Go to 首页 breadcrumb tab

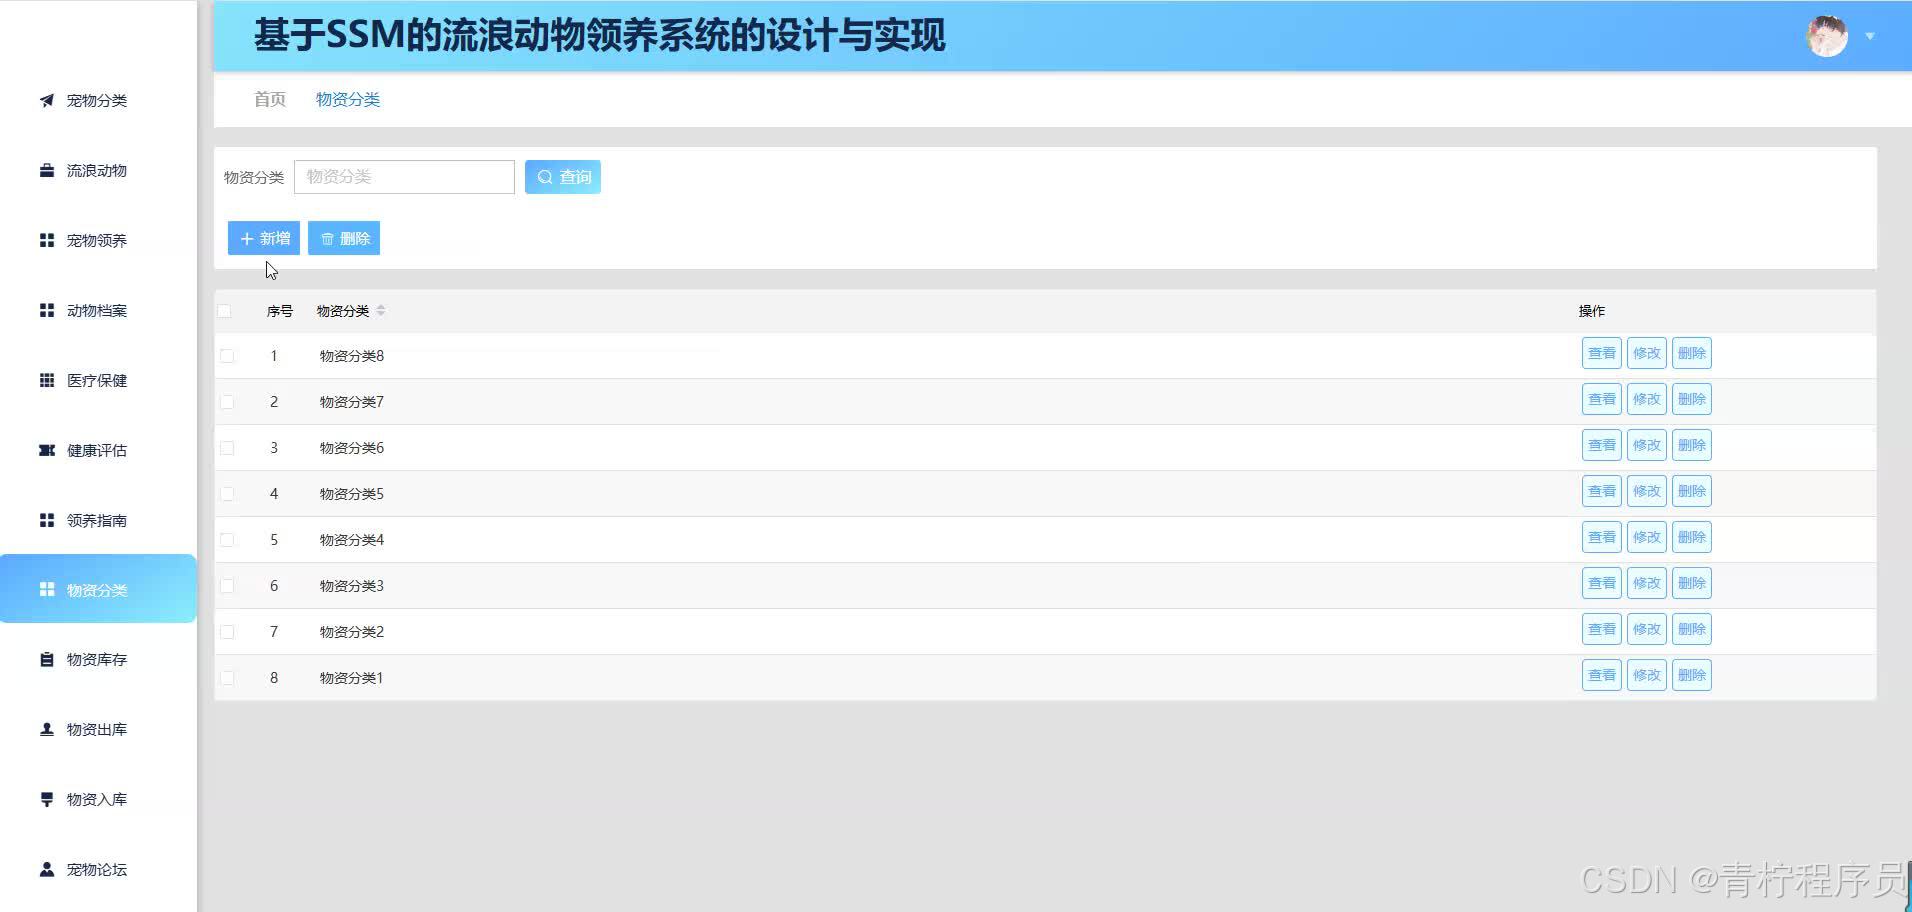coord(270,99)
